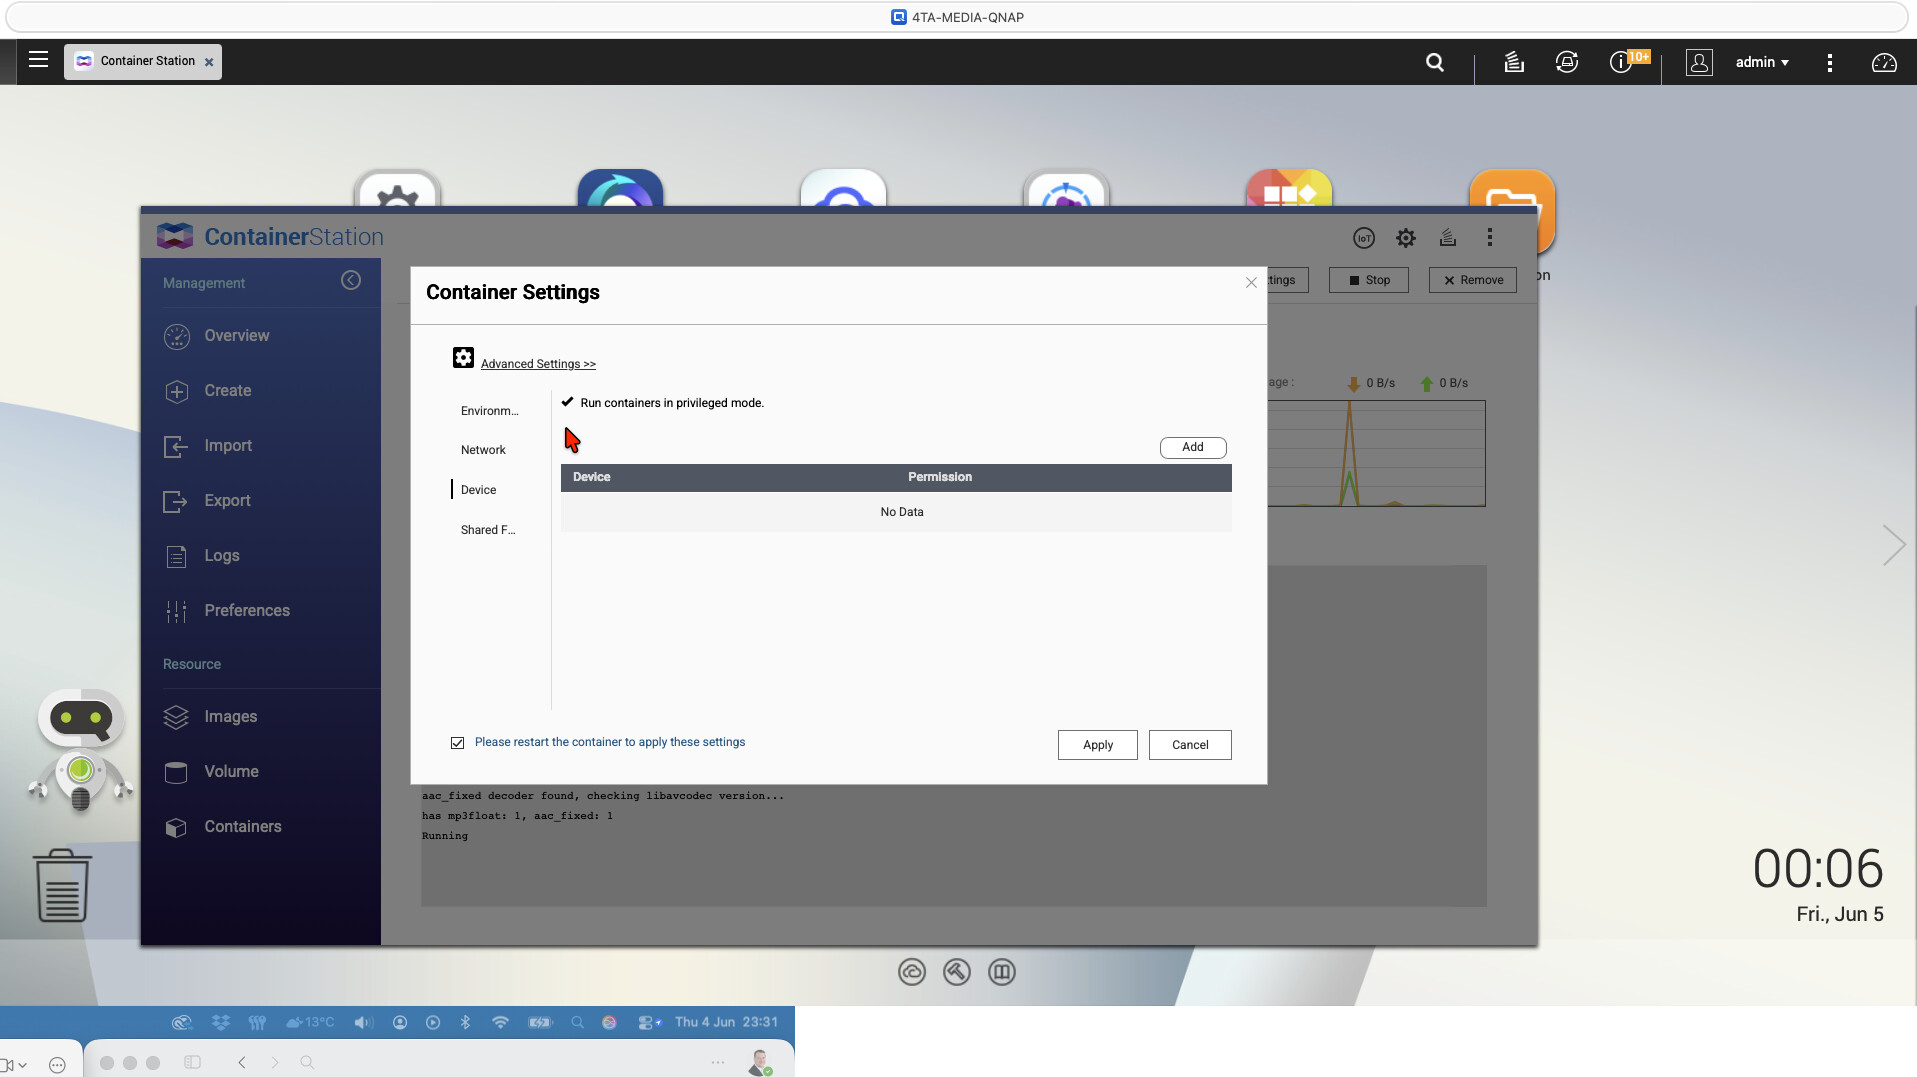Click the Dropbox icon in macOS menu bar
1917x1077 pixels.
(221, 1022)
